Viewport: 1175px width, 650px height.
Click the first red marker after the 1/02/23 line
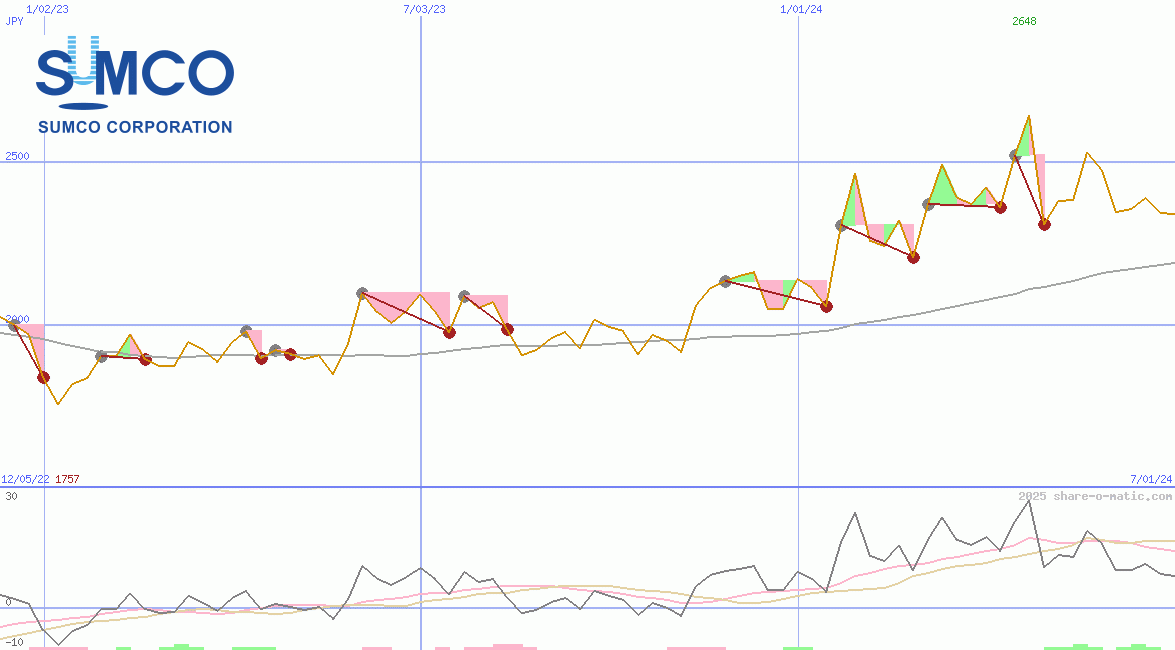43,377
